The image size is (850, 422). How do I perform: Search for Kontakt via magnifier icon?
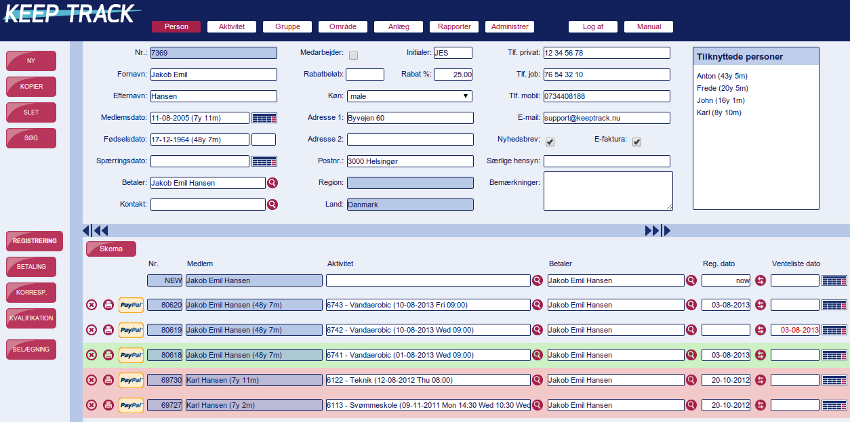272,204
